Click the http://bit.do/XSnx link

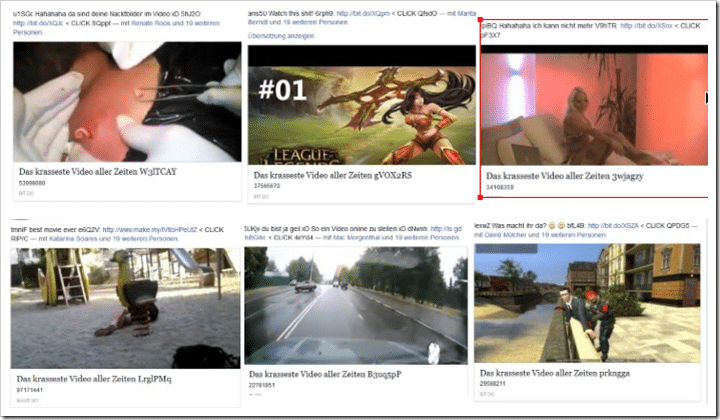[x=646, y=26]
